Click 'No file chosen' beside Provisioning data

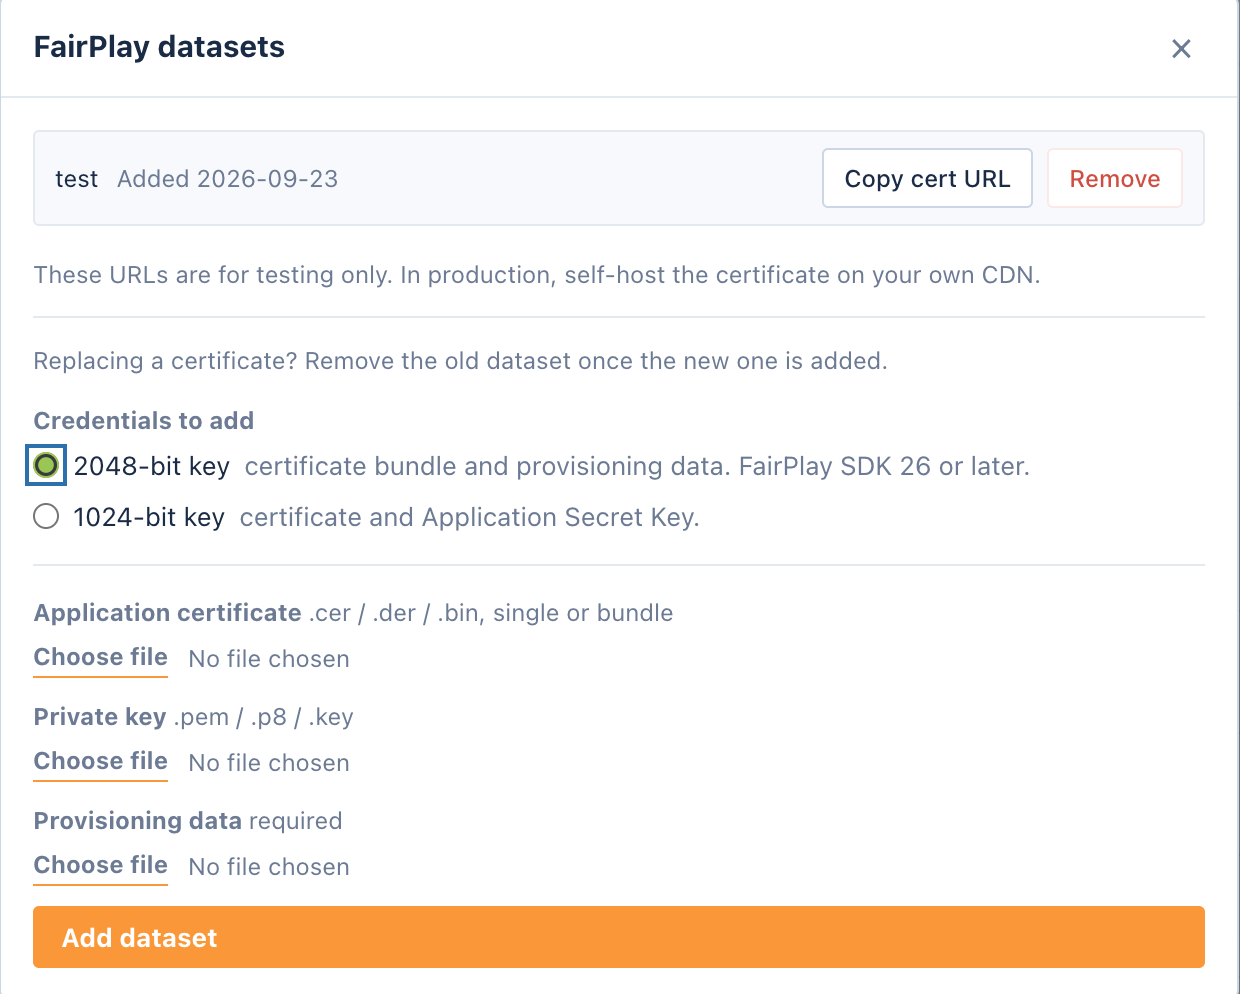(269, 867)
